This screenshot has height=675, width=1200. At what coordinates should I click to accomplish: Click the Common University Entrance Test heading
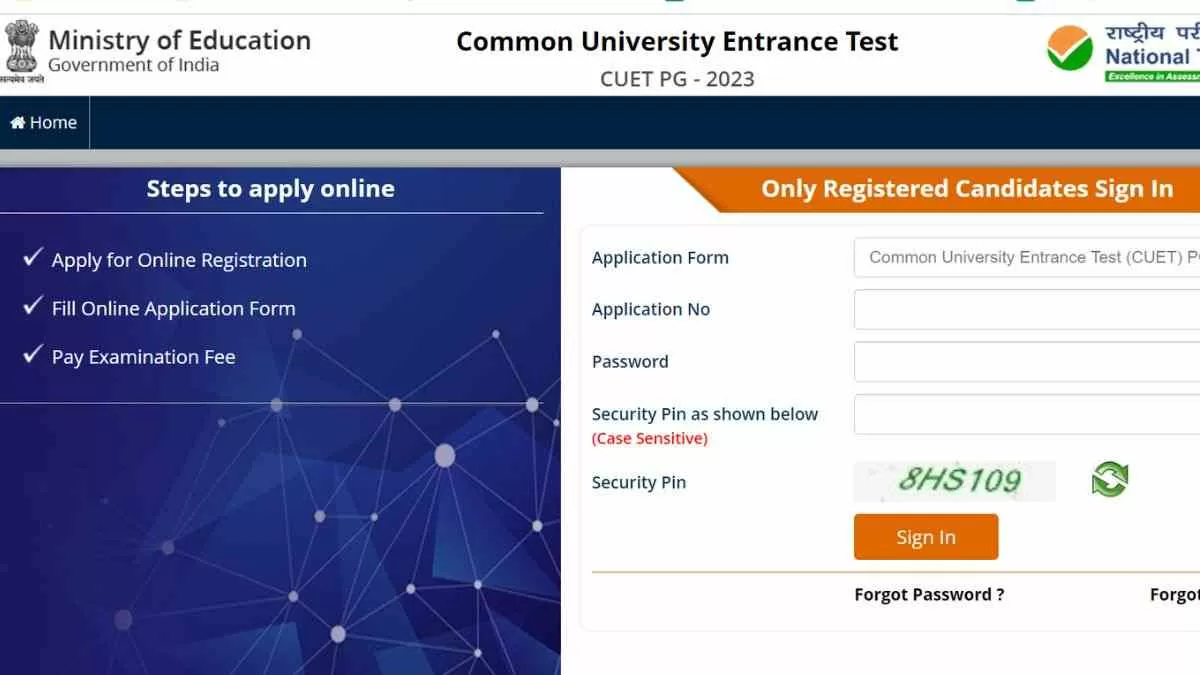pyautogui.click(x=677, y=41)
